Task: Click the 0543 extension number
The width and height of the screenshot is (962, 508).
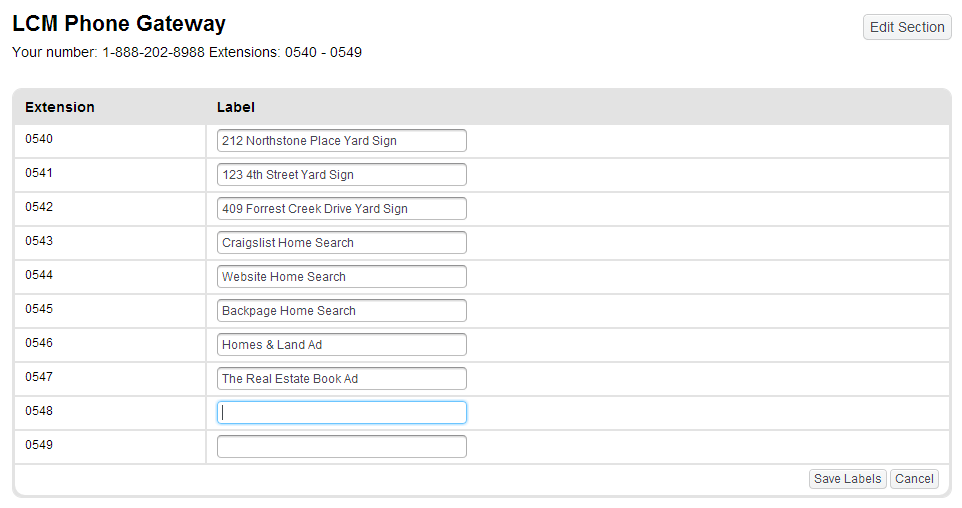Action: pyautogui.click(x=39, y=241)
